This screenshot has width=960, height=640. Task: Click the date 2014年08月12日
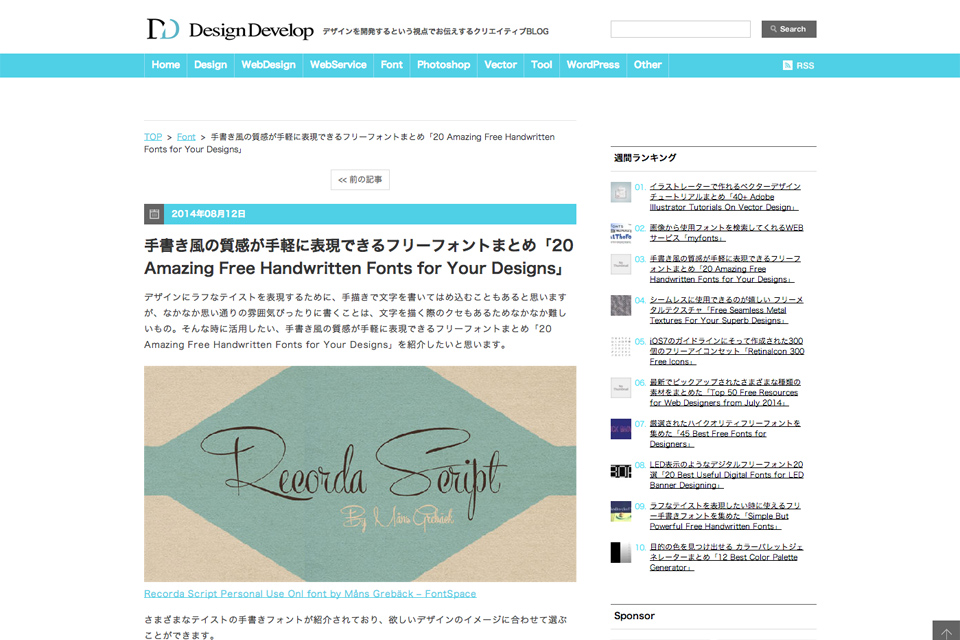208,214
